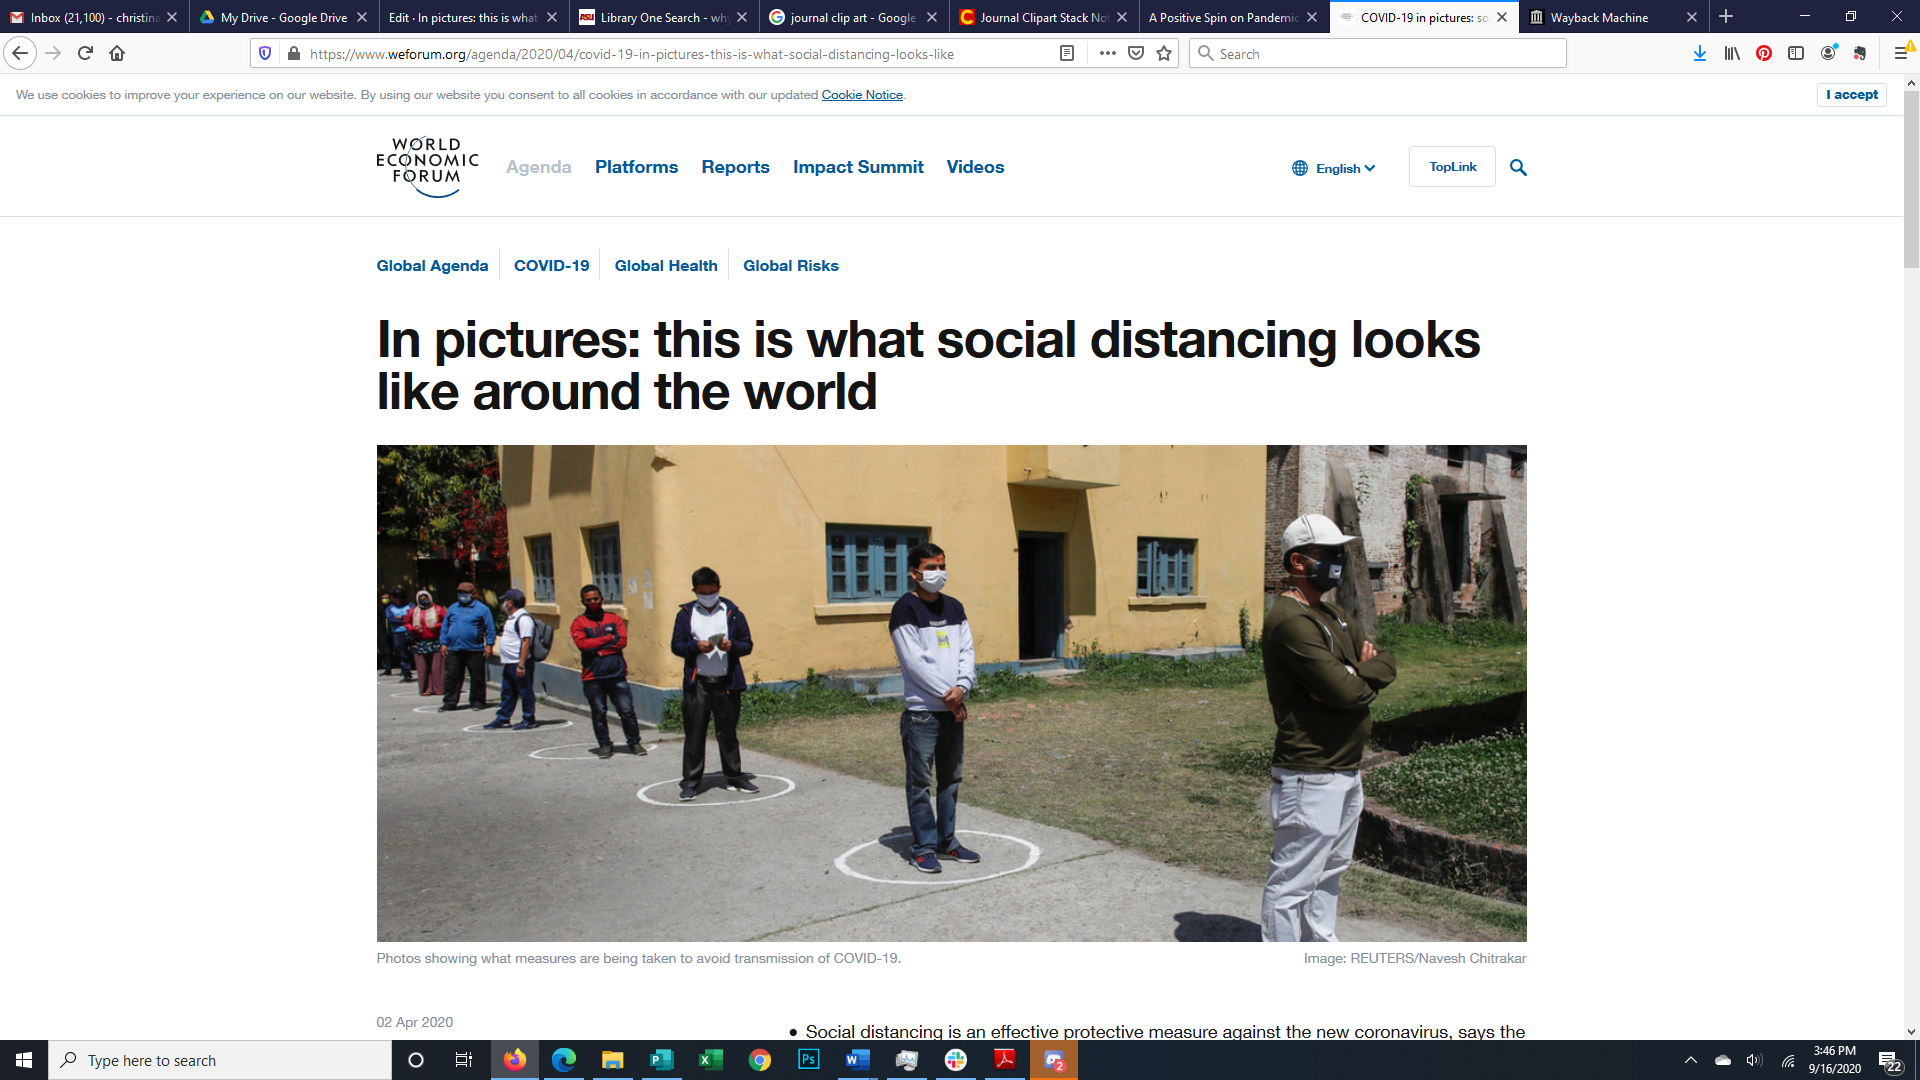
Task: Click the Pinterest extension icon
Action: coord(1764,53)
